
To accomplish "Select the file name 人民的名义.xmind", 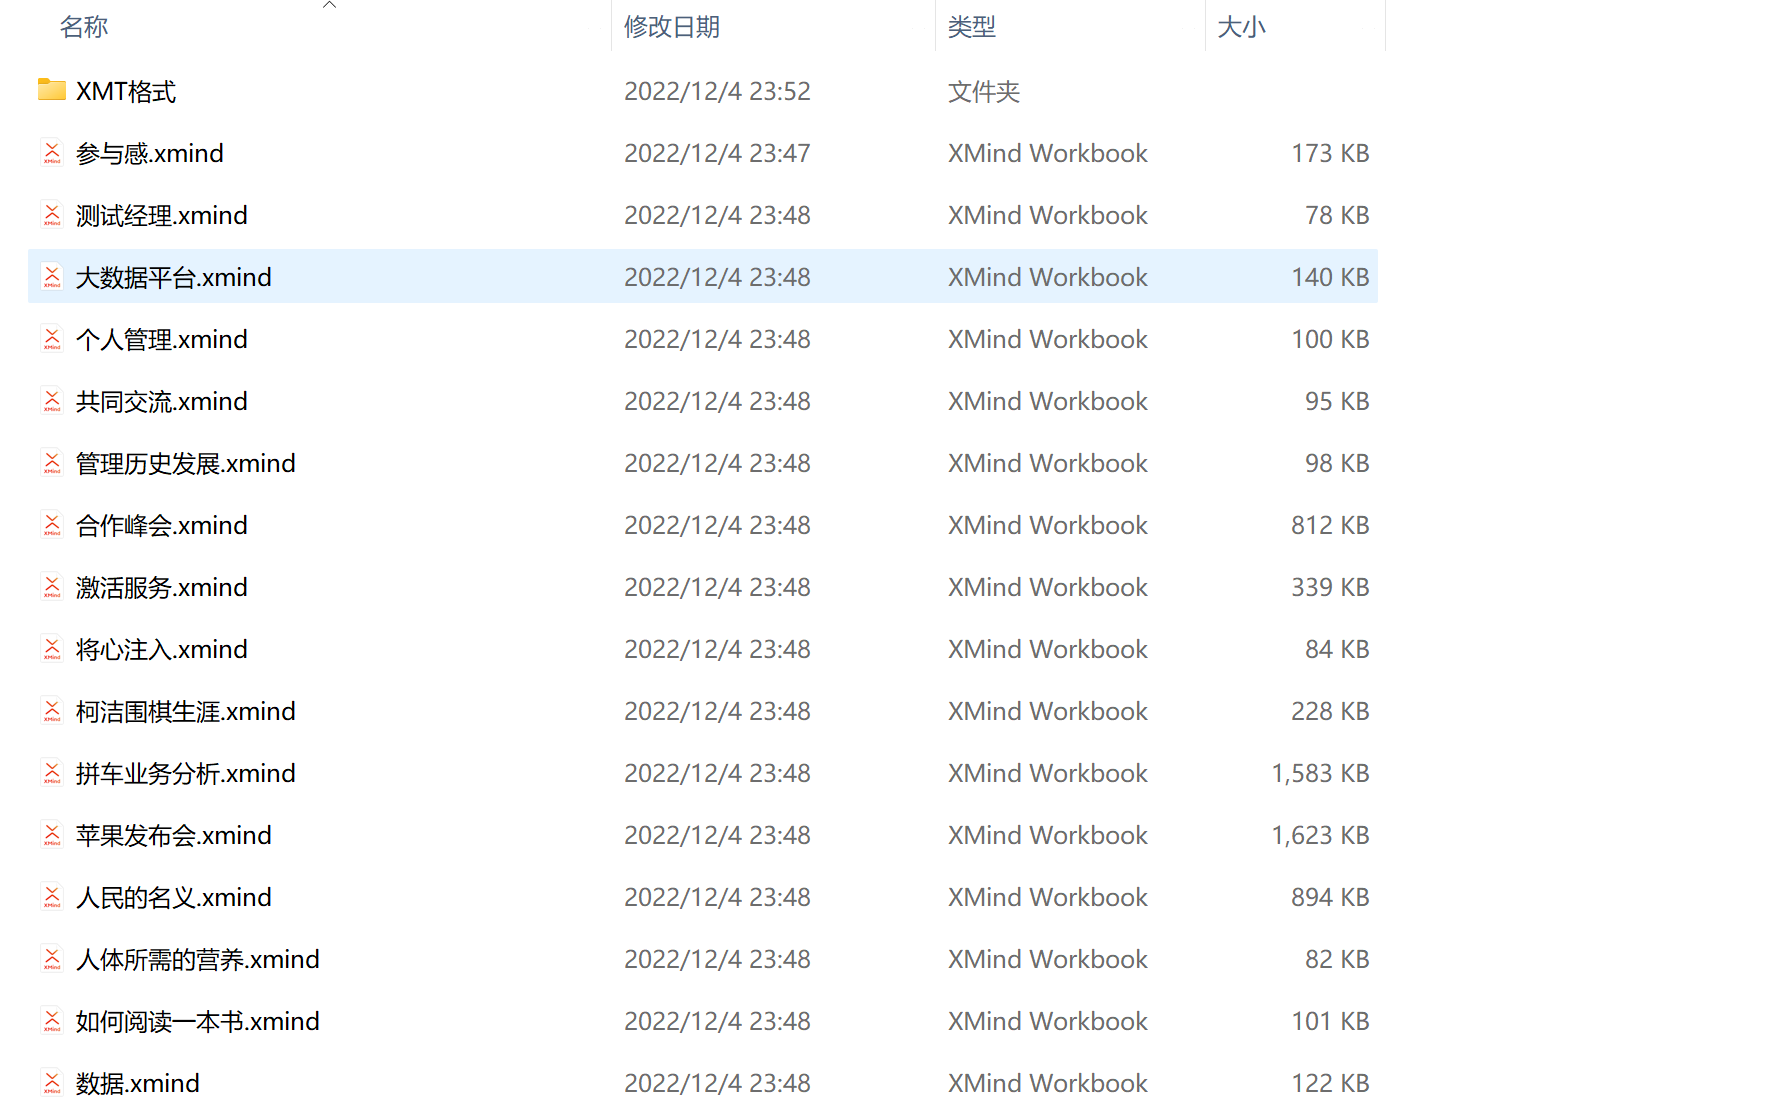I will click(x=174, y=897).
